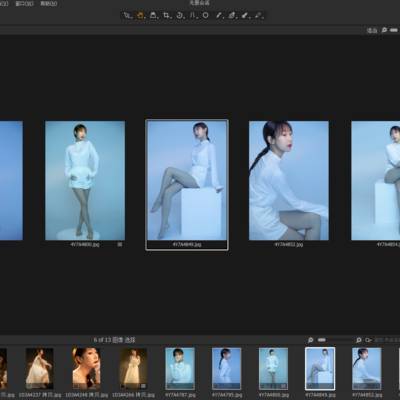Choose the white balance picker tool
This screenshot has width=400, height=400.
click(245, 15)
